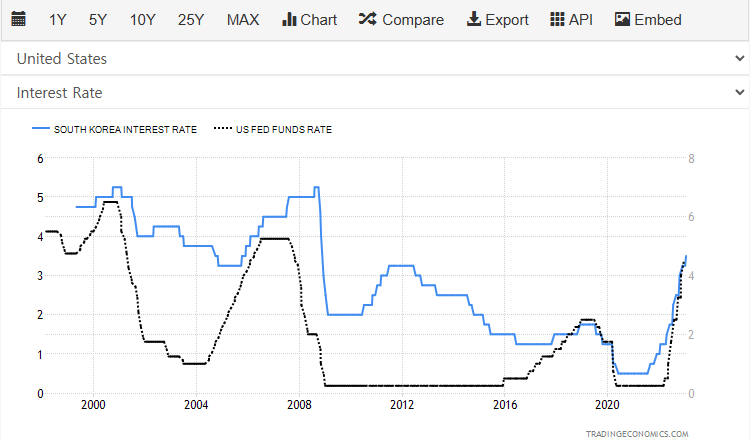Click the 2004 x-axis year label
This screenshot has height=441, width=751.
pyautogui.click(x=196, y=405)
